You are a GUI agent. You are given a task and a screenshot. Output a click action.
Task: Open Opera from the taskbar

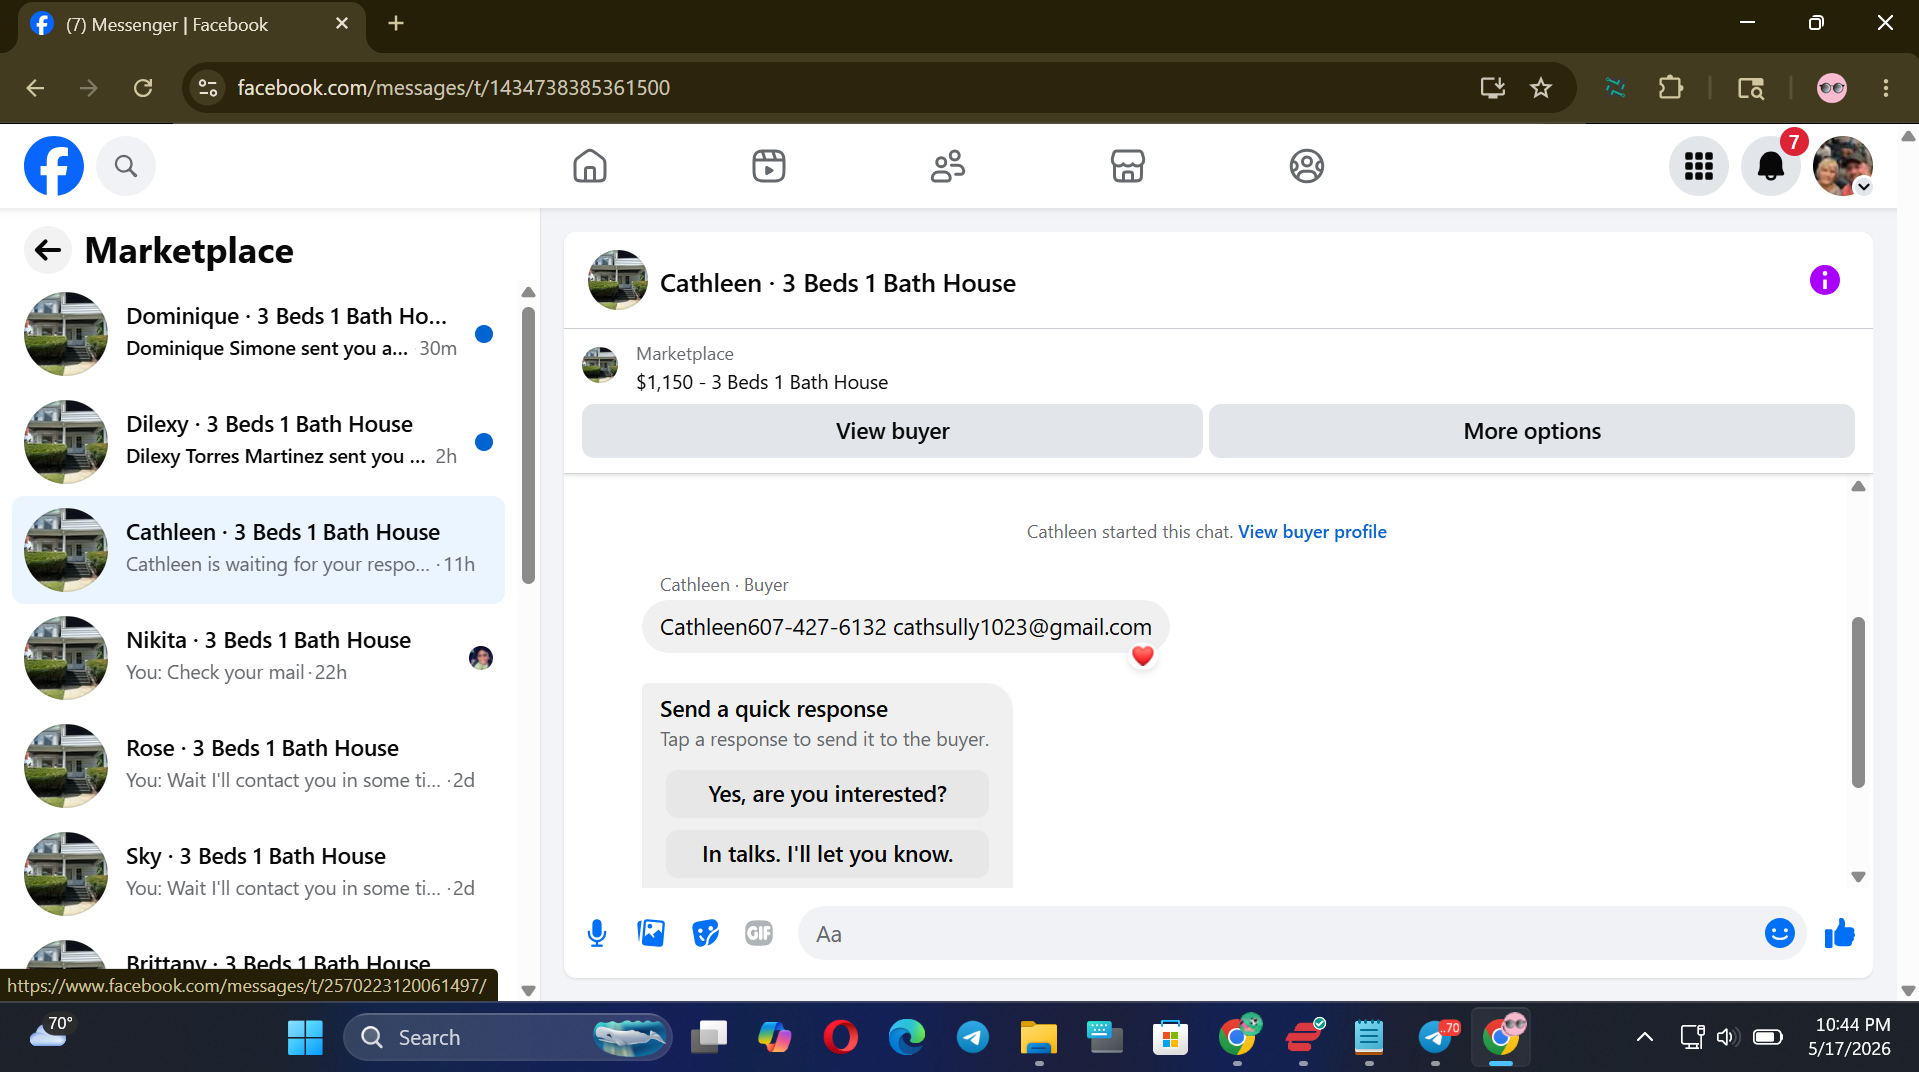tap(841, 1037)
